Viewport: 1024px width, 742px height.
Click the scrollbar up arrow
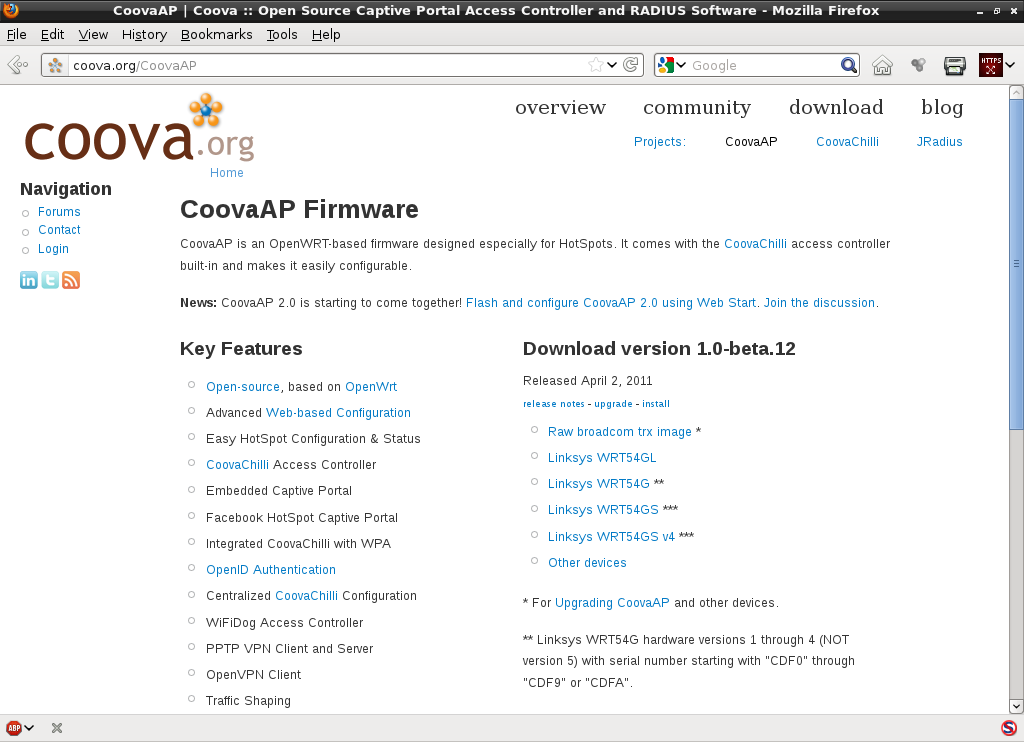click(x=1016, y=93)
